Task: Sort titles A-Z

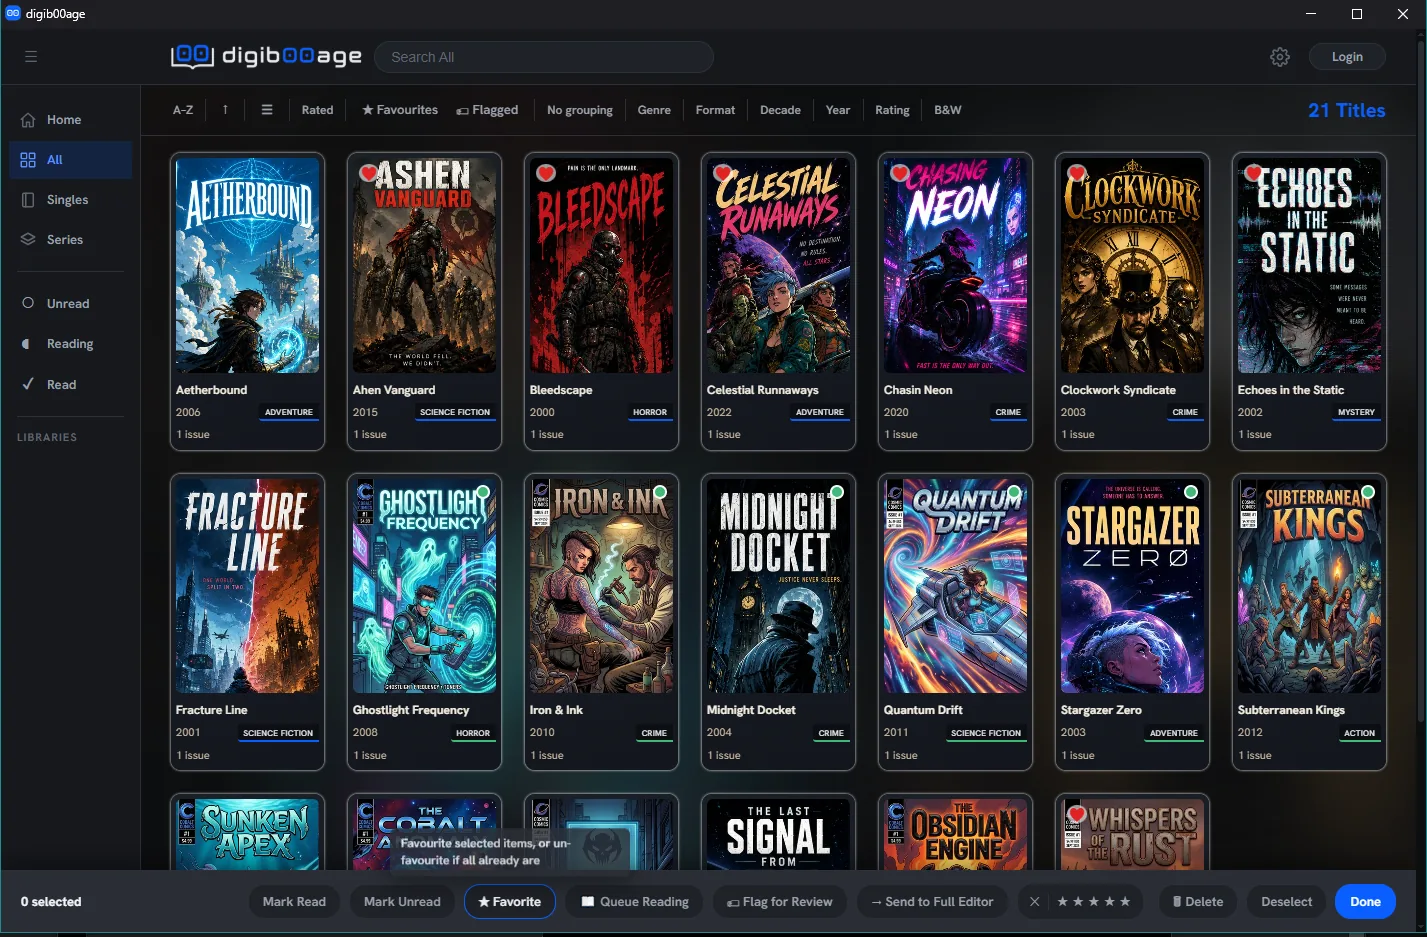Action: (x=183, y=110)
